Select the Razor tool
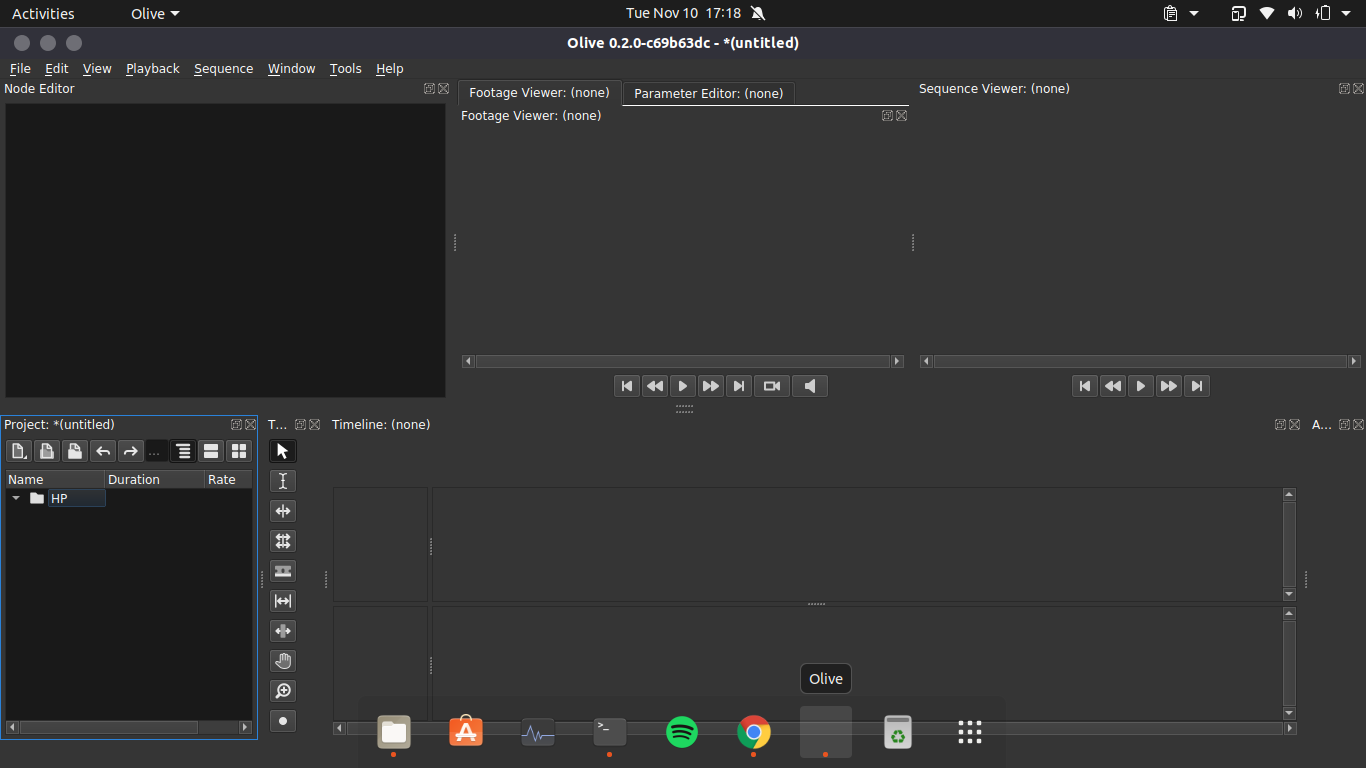 tap(283, 571)
